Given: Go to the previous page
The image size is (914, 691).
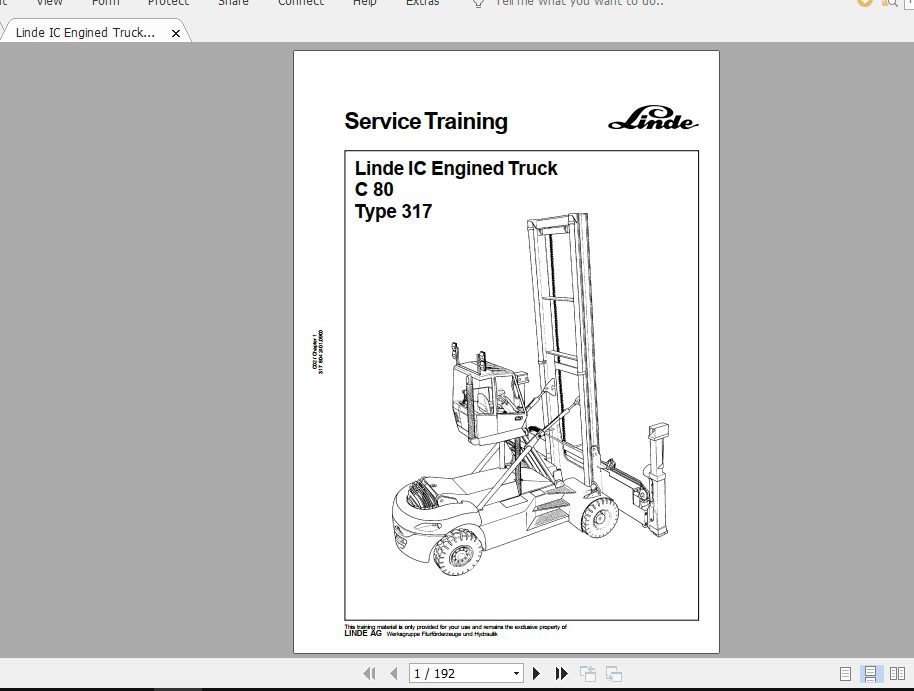Looking at the screenshot, I should [393, 674].
